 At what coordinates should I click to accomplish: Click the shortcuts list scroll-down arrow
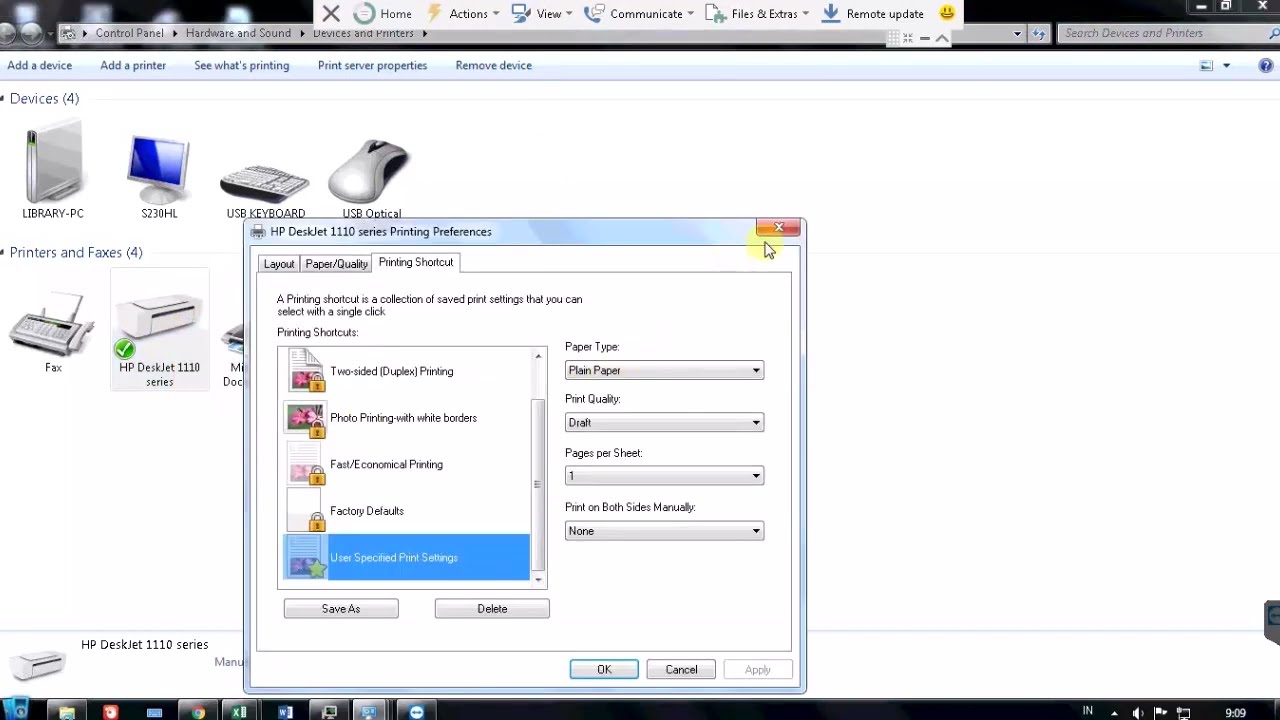click(539, 580)
